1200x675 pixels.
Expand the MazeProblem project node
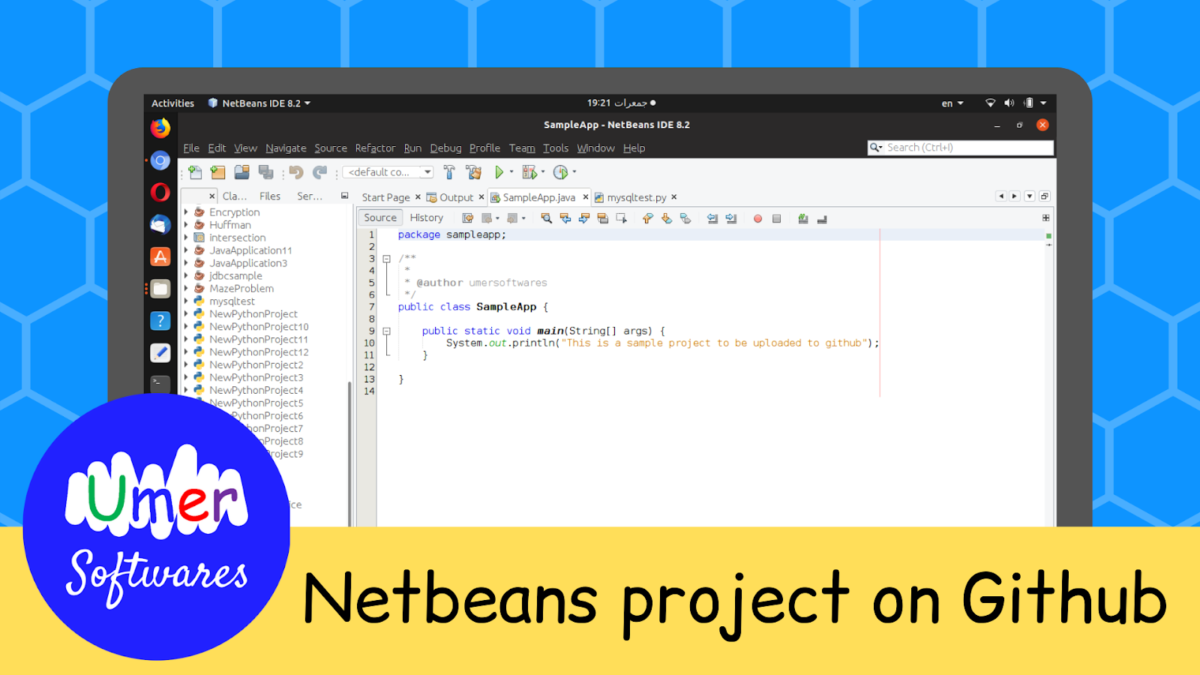click(x=186, y=289)
